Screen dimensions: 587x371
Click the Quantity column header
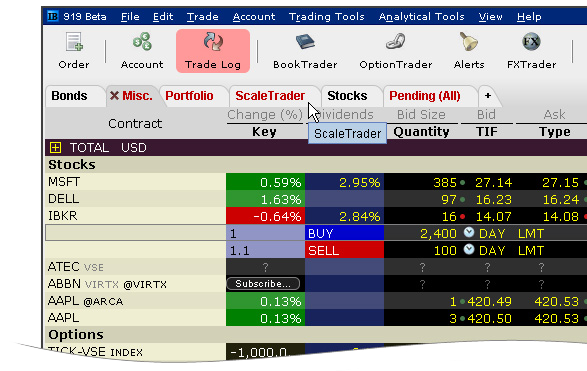tap(421, 132)
